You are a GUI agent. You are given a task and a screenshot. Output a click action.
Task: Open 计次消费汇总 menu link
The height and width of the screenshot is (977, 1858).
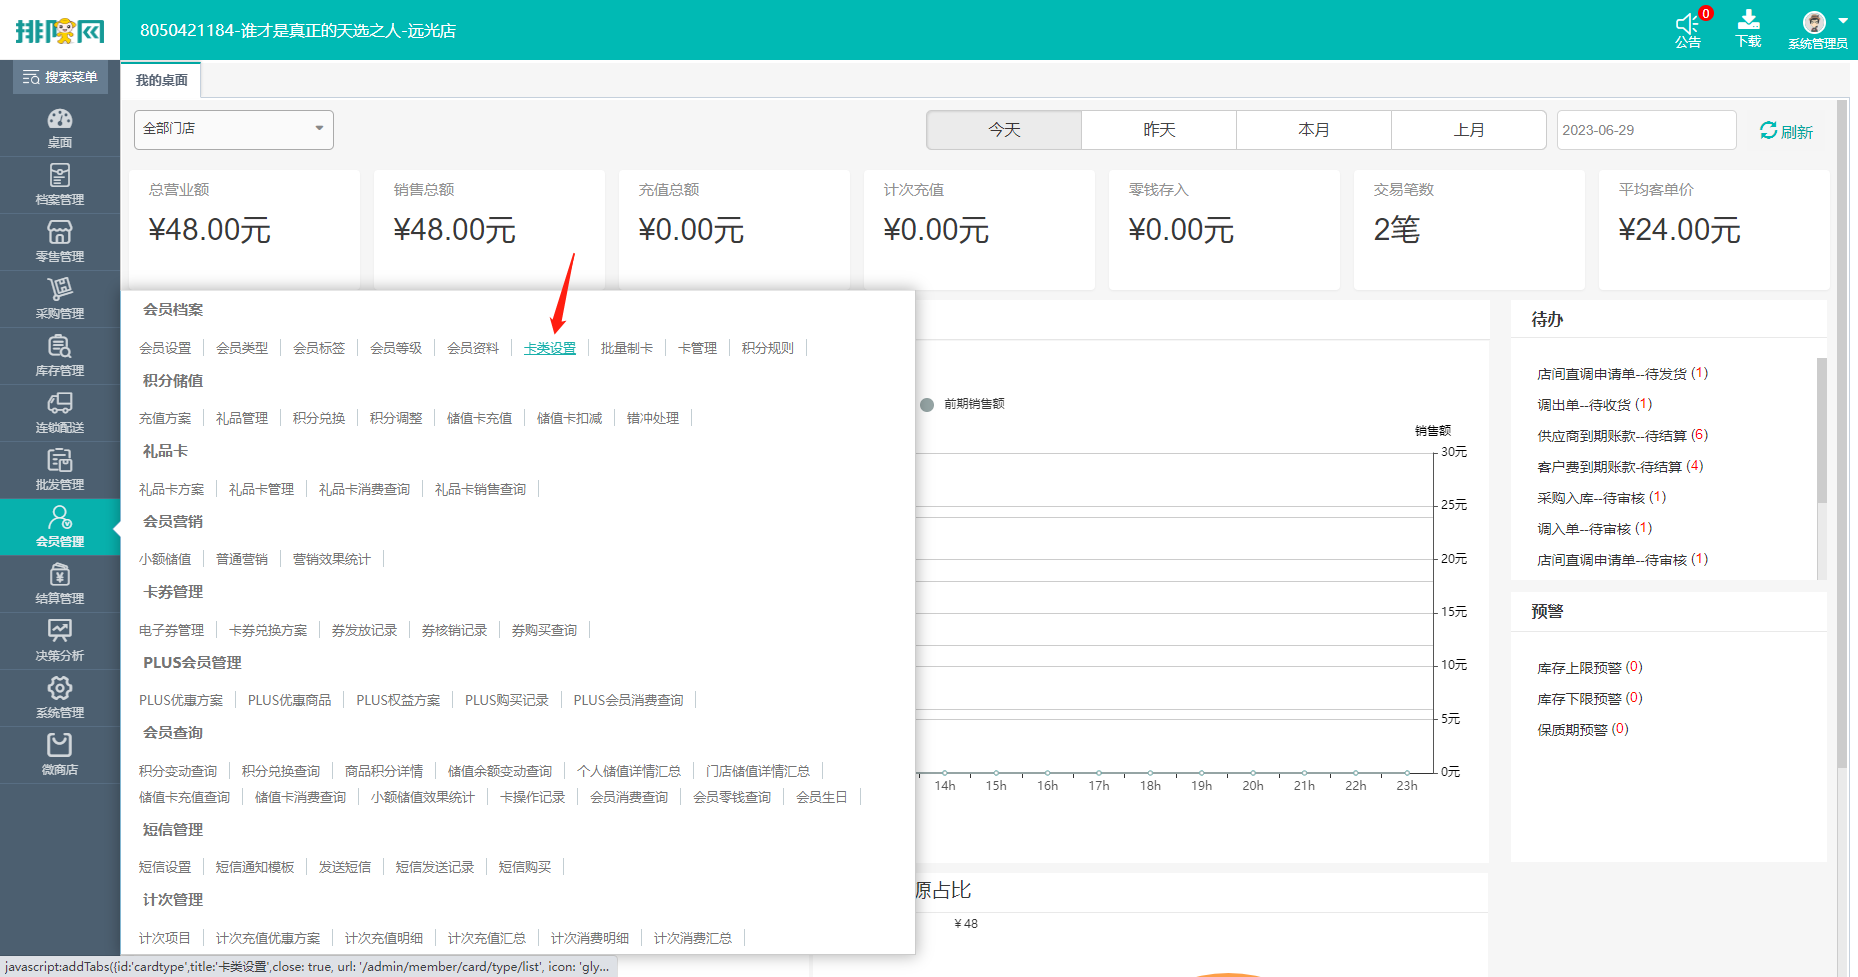pyautogui.click(x=693, y=938)
